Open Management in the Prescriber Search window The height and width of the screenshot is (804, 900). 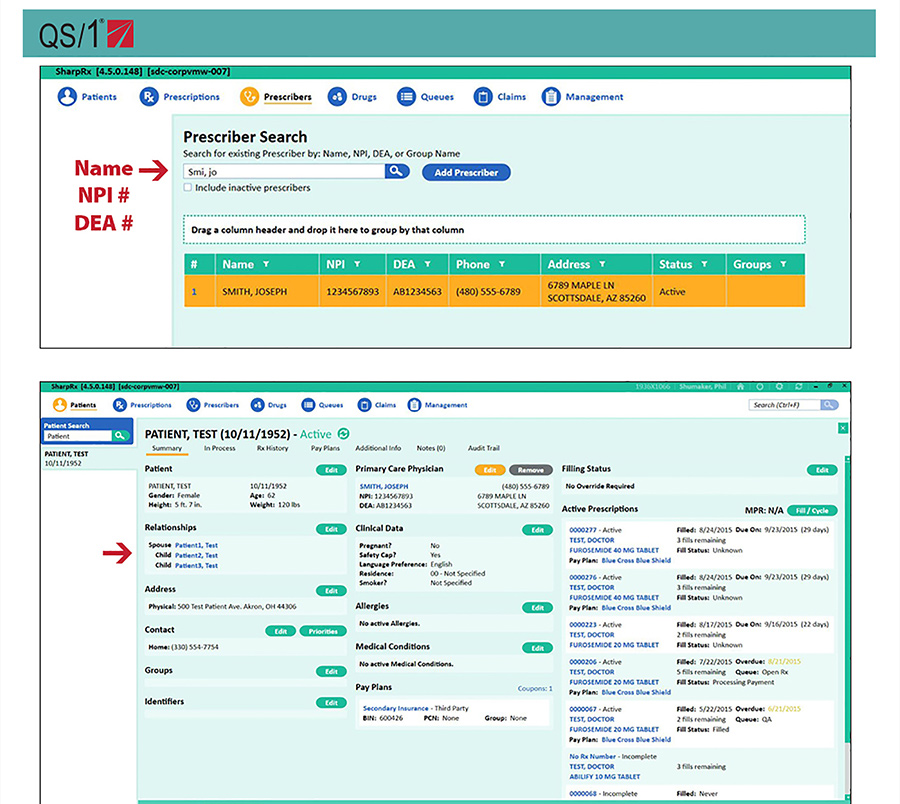tap(583, 97)
